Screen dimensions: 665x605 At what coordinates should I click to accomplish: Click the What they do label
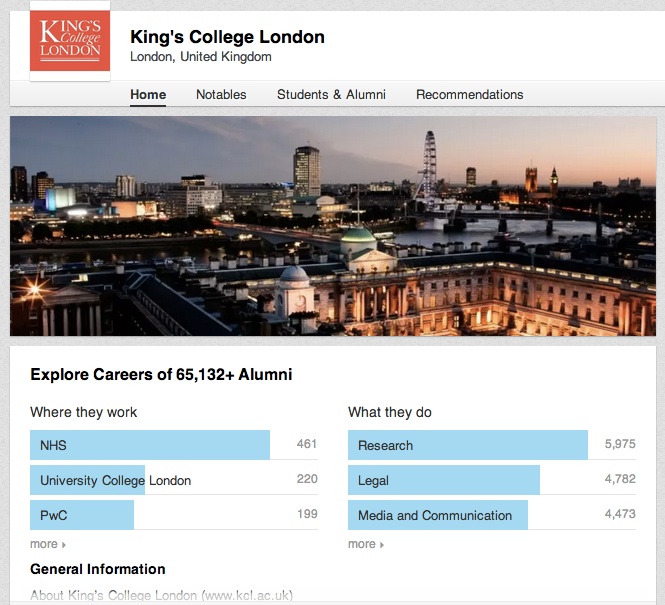[390, 412]
